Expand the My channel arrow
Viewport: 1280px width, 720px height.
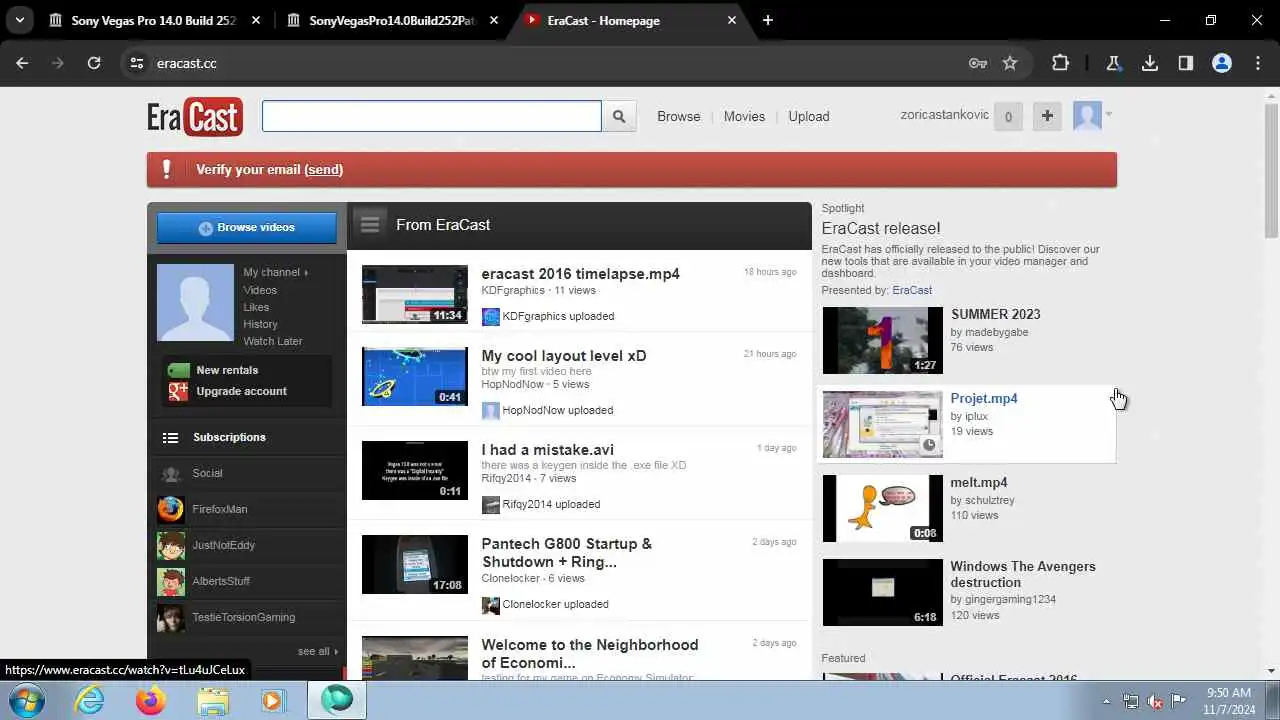point(307,272)
